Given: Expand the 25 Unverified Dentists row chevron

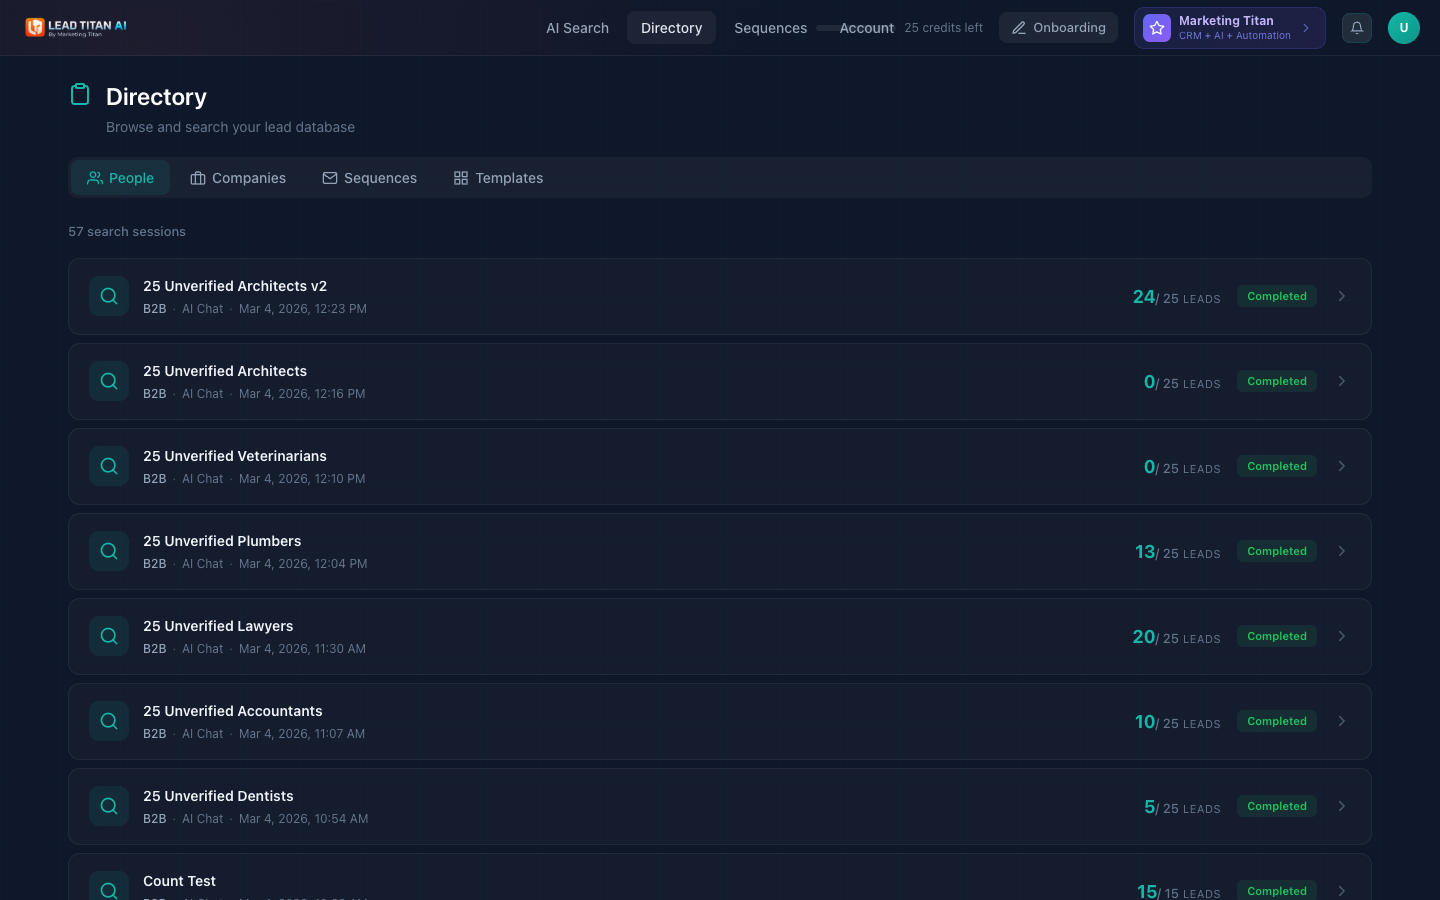Looking at the screenshot, I should [1342, 806].
